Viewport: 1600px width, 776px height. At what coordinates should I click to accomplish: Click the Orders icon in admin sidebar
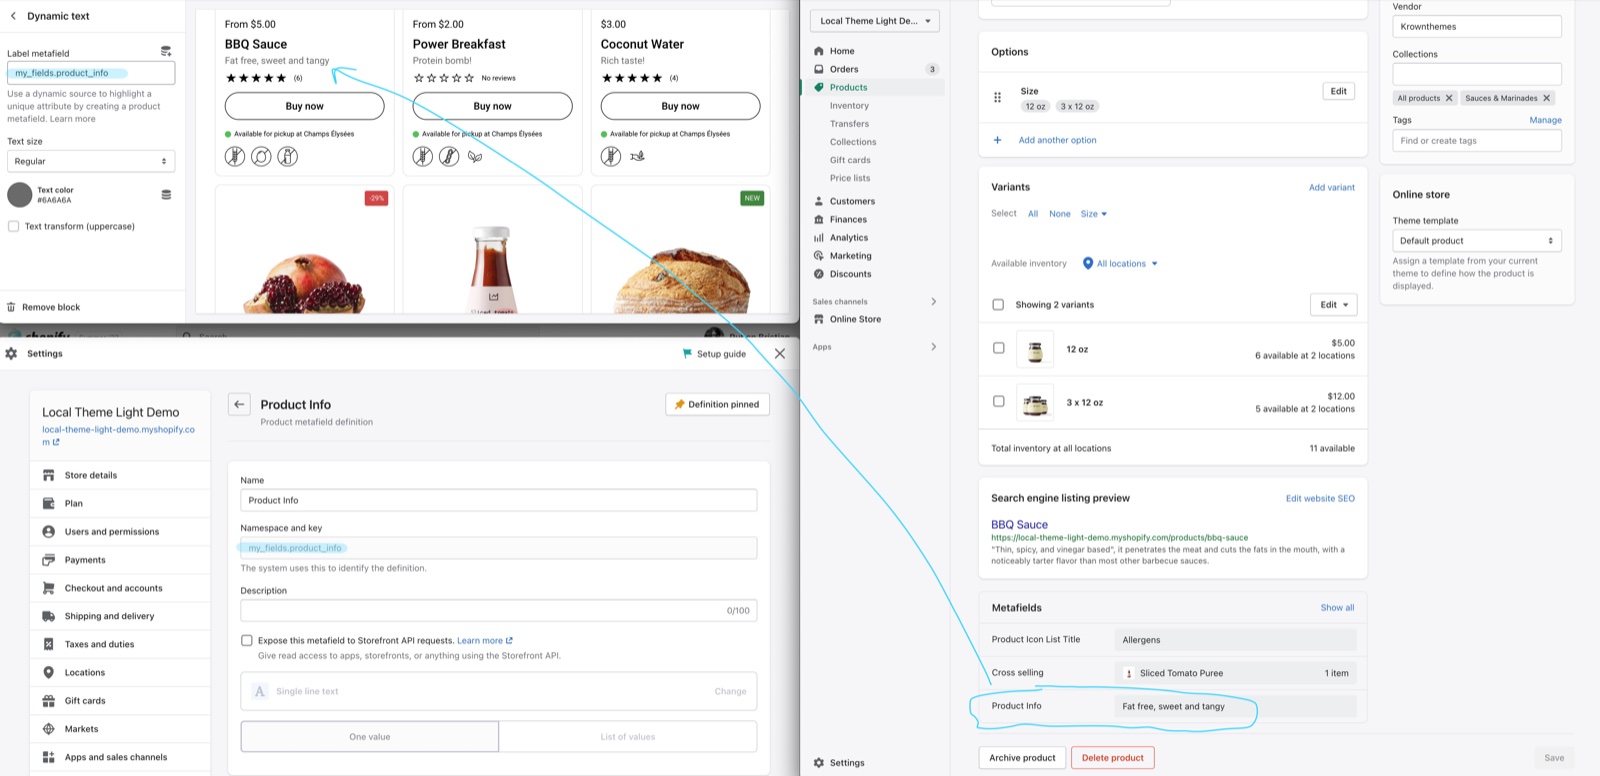819,69
